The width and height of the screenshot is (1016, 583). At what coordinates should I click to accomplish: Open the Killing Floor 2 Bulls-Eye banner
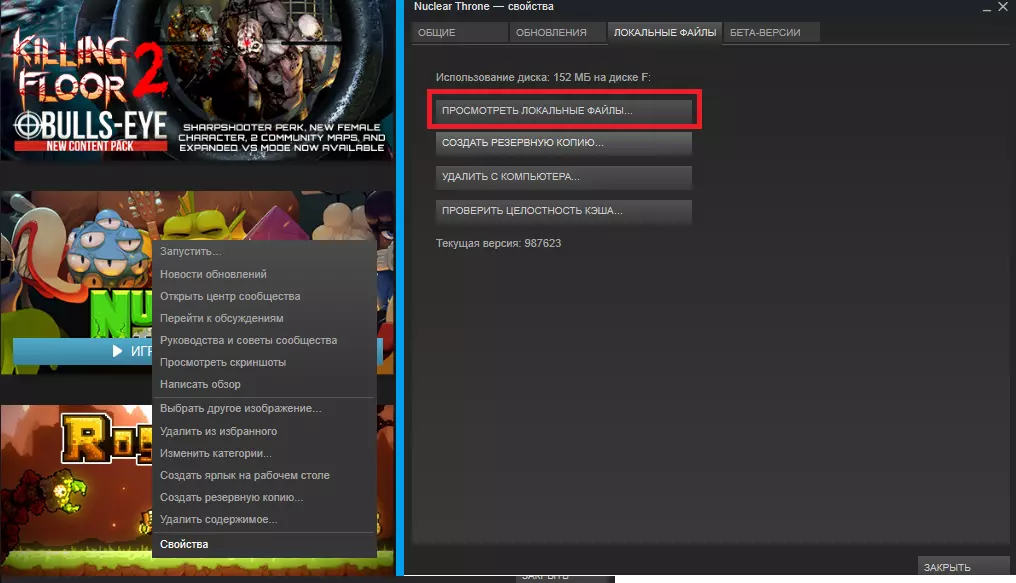197,80
